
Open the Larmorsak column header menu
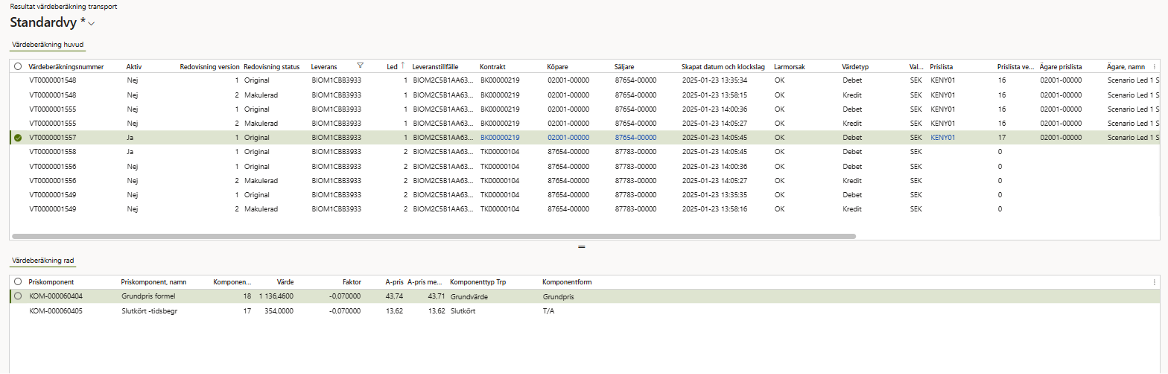click(789, 66)
